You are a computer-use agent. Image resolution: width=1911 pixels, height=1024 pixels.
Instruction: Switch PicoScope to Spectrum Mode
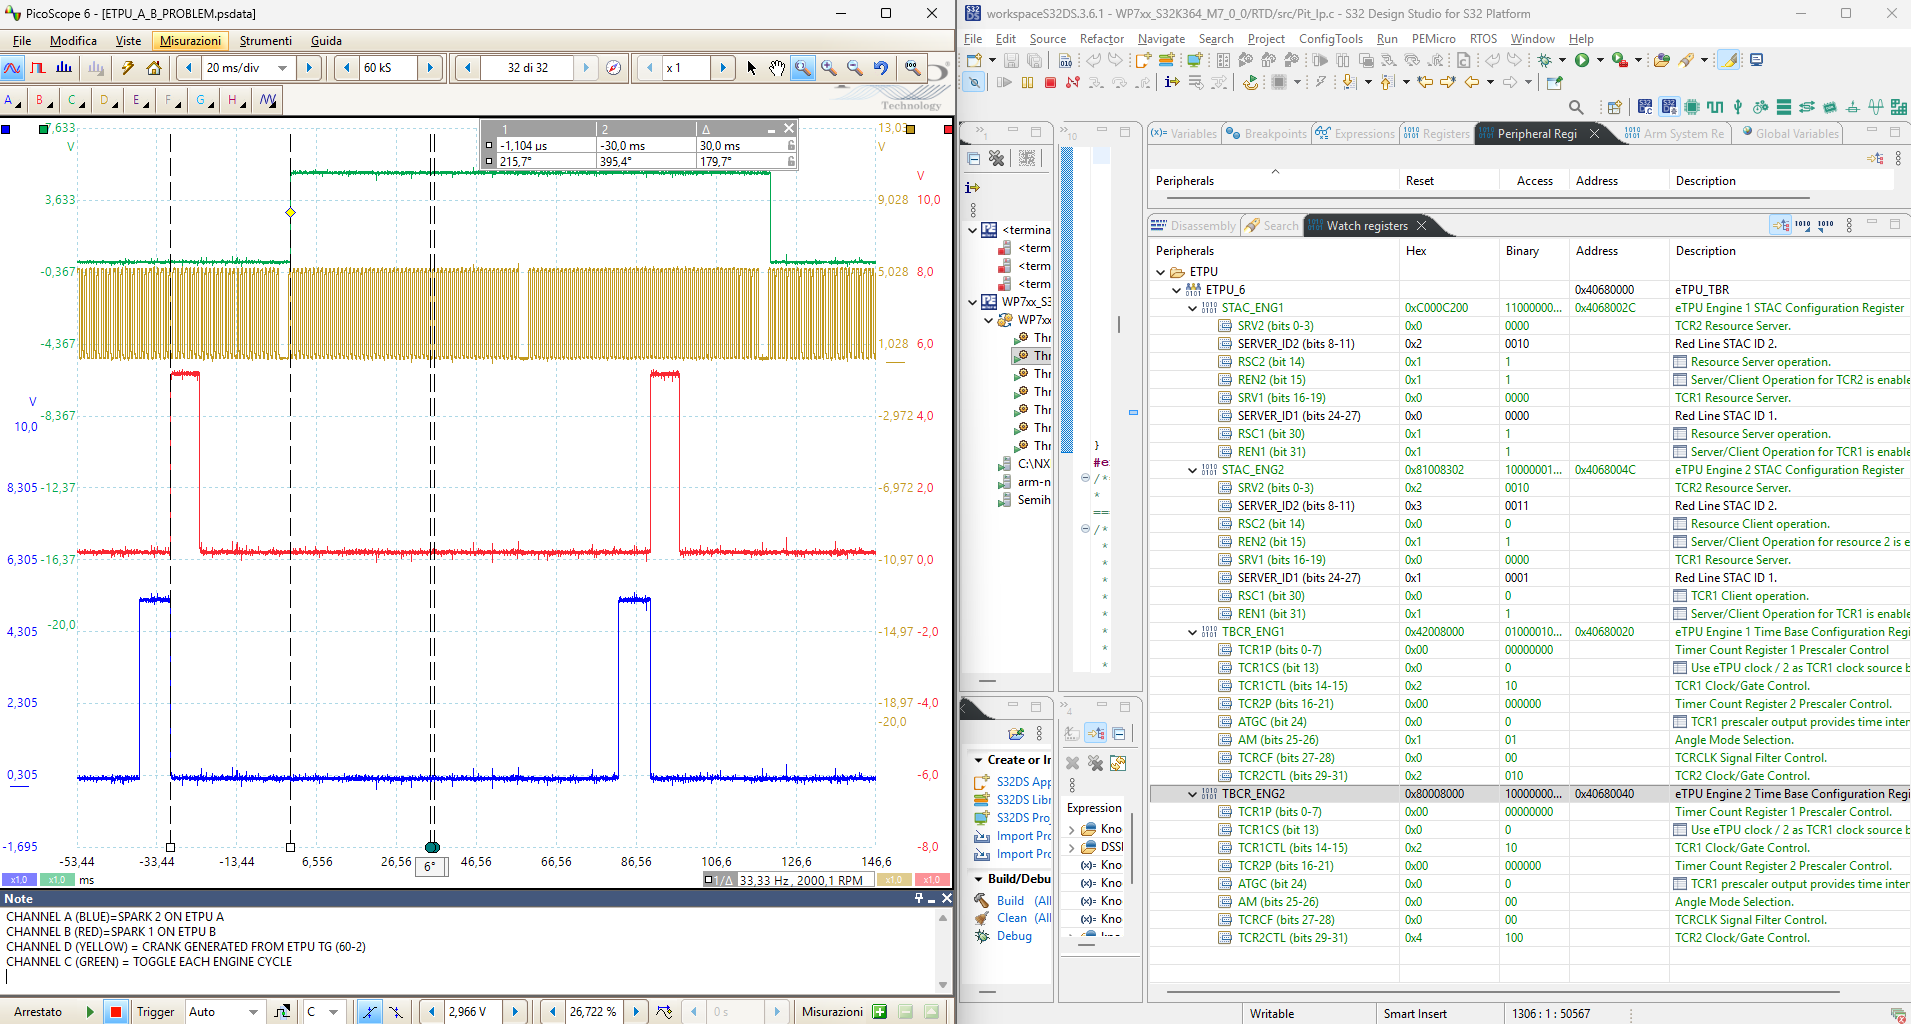pyautogui.click(x=64, y=68)
